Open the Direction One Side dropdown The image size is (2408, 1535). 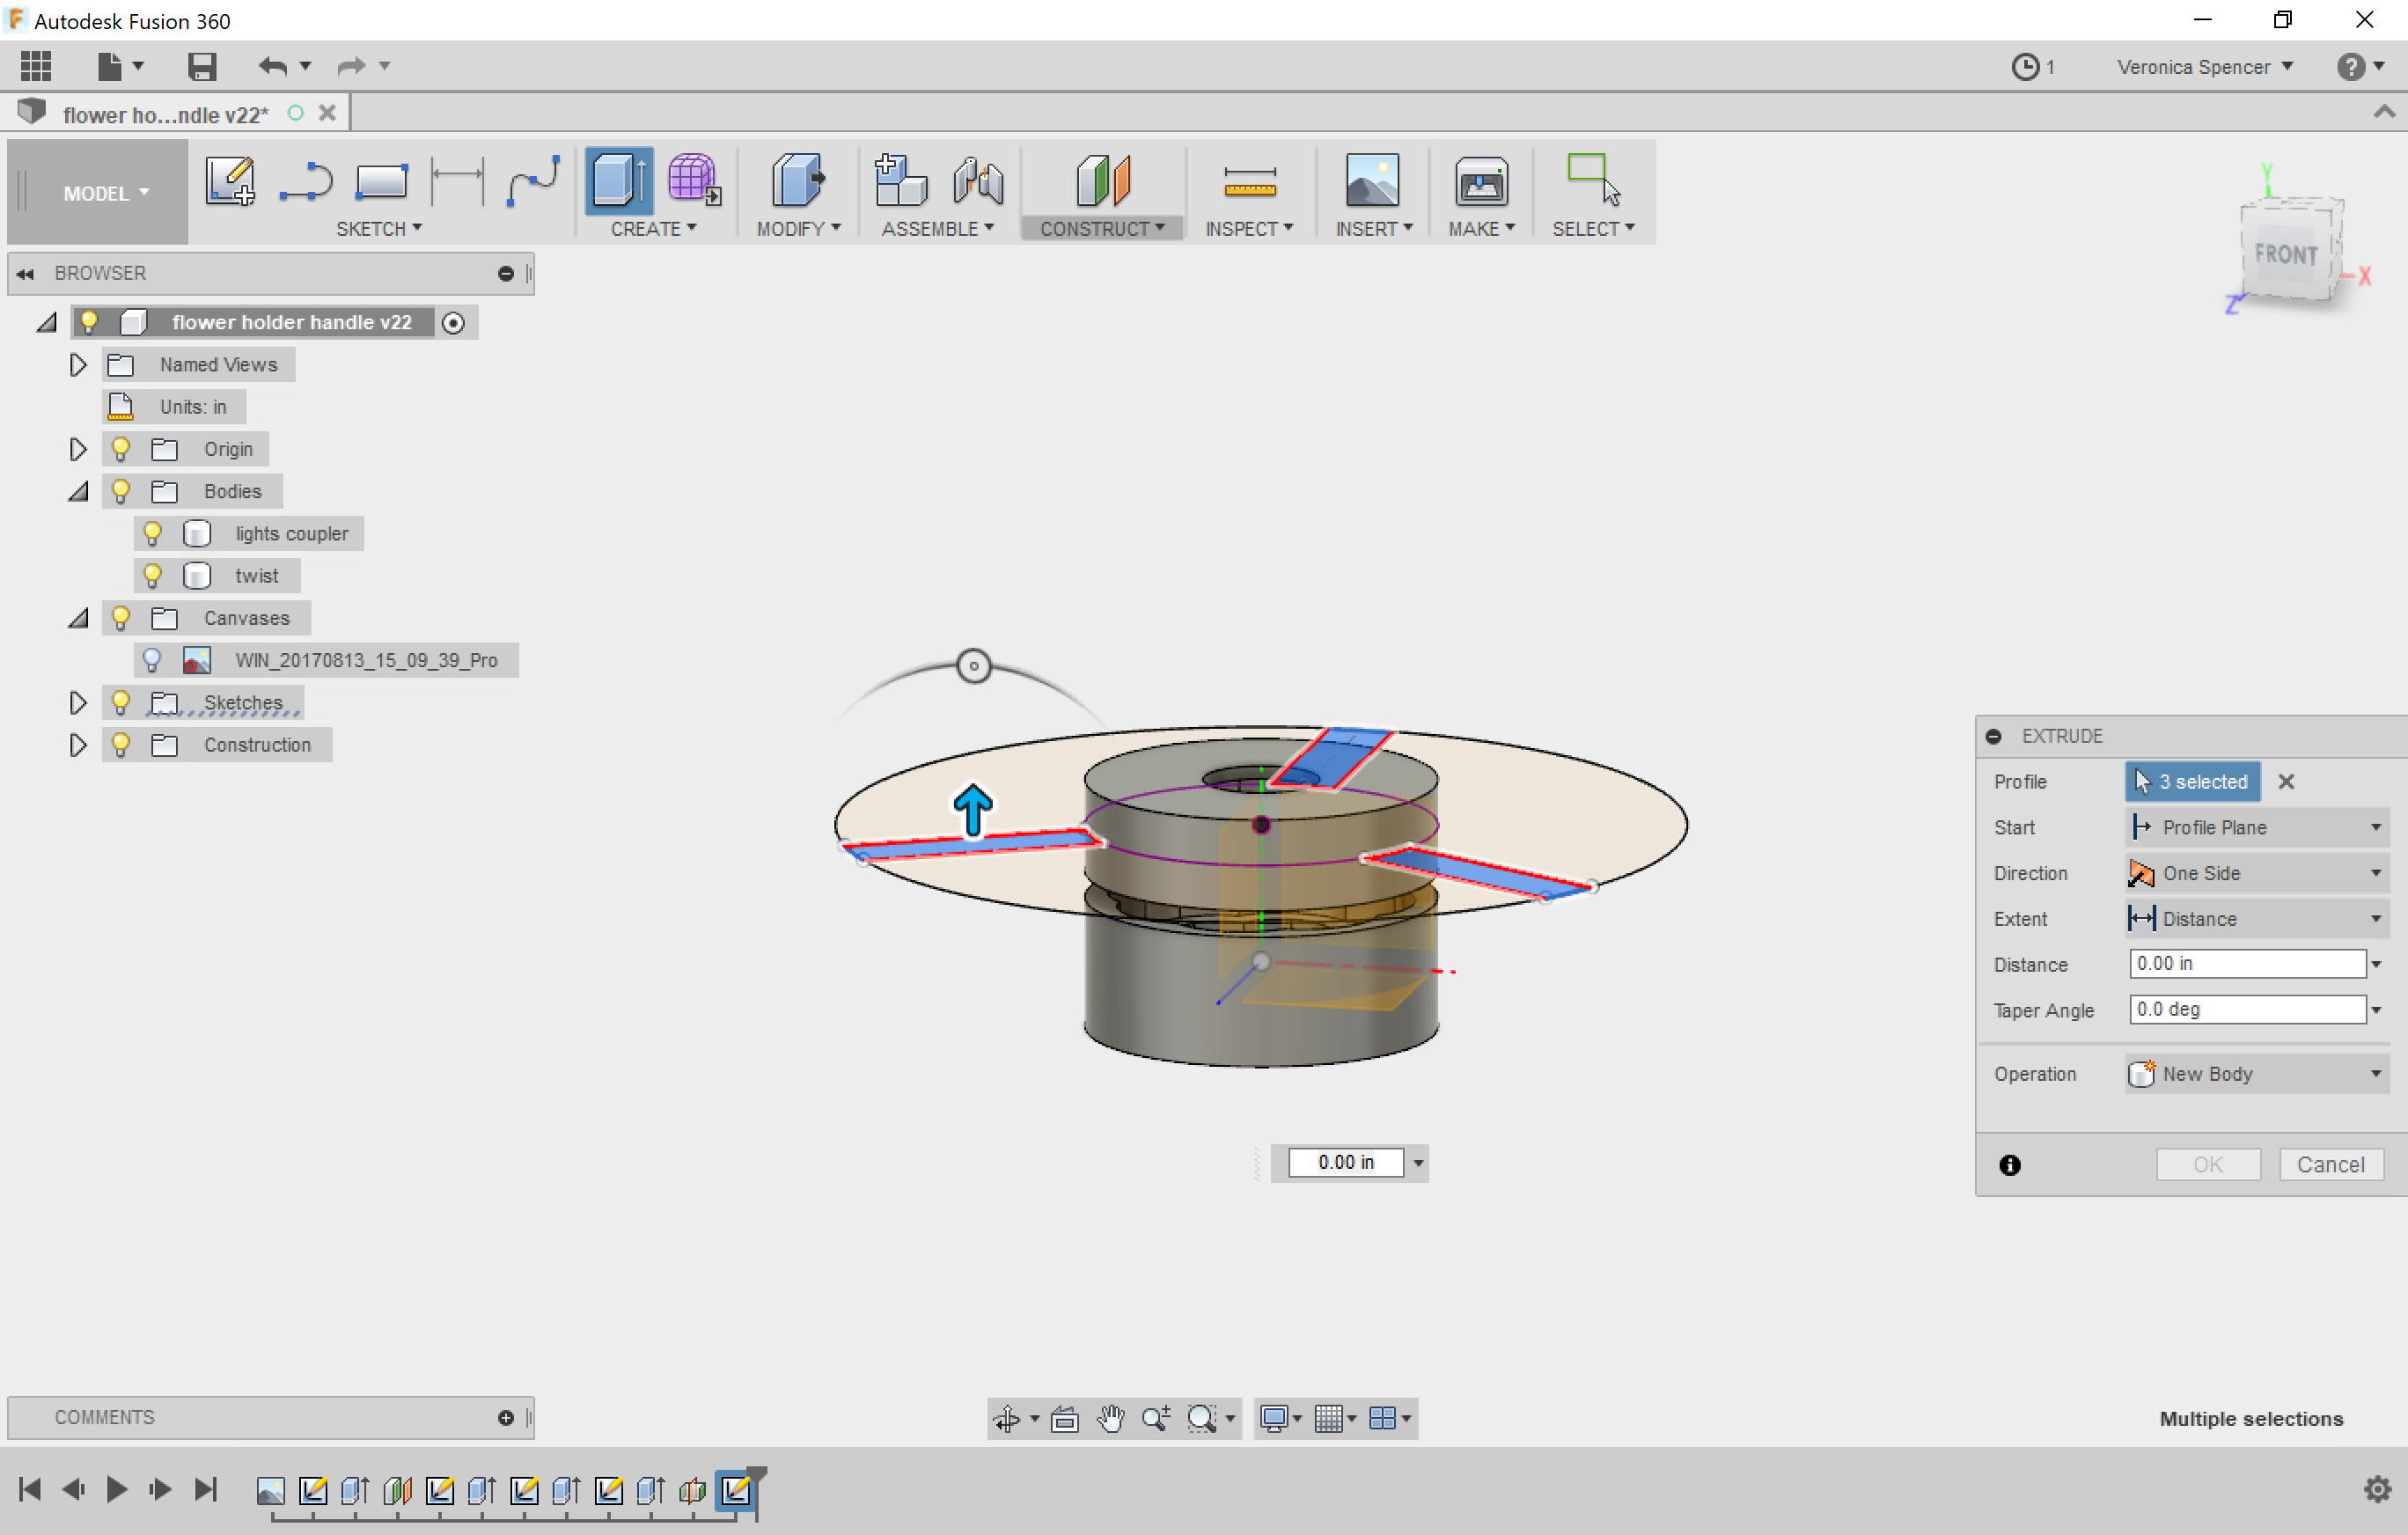pos(2257,873)
